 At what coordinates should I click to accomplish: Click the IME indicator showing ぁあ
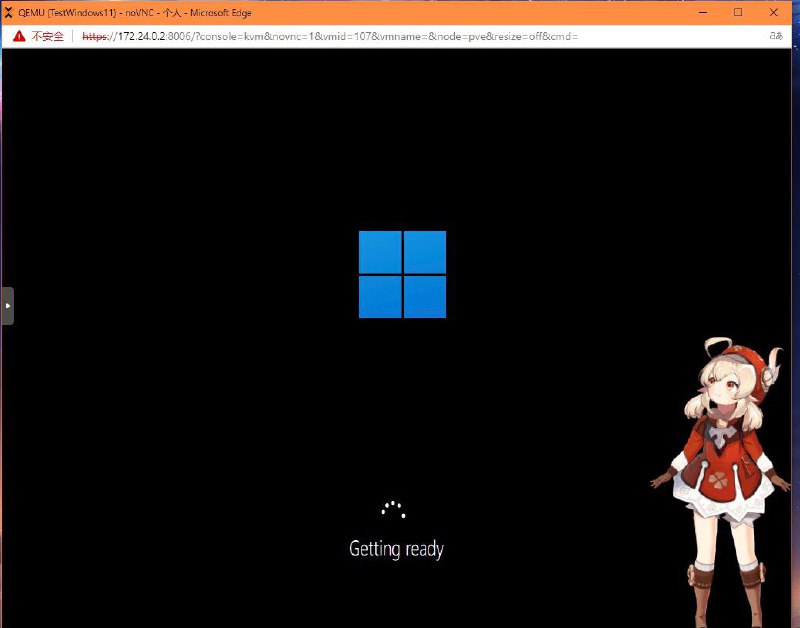pos(774,36)
